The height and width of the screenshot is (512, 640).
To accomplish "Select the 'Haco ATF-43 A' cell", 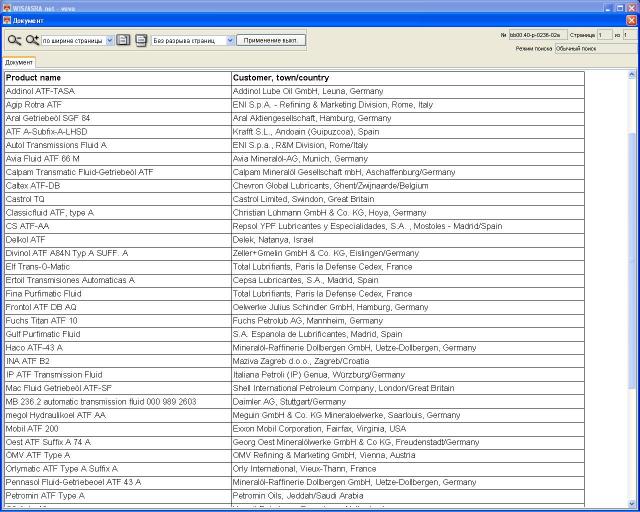I will click(118, 348).
